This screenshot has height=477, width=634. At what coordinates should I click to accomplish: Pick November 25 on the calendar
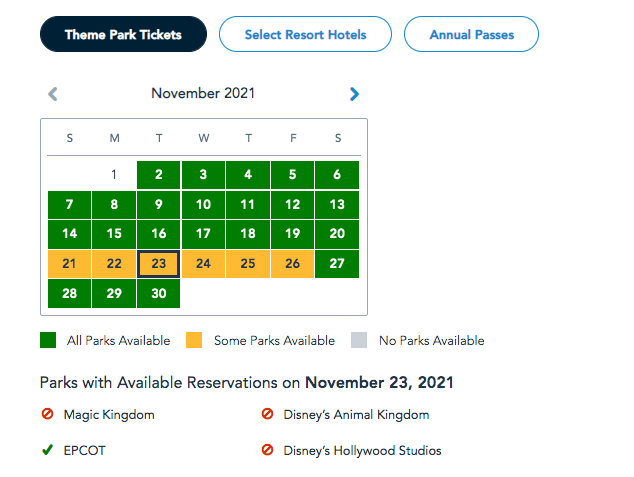coord(248,264)
